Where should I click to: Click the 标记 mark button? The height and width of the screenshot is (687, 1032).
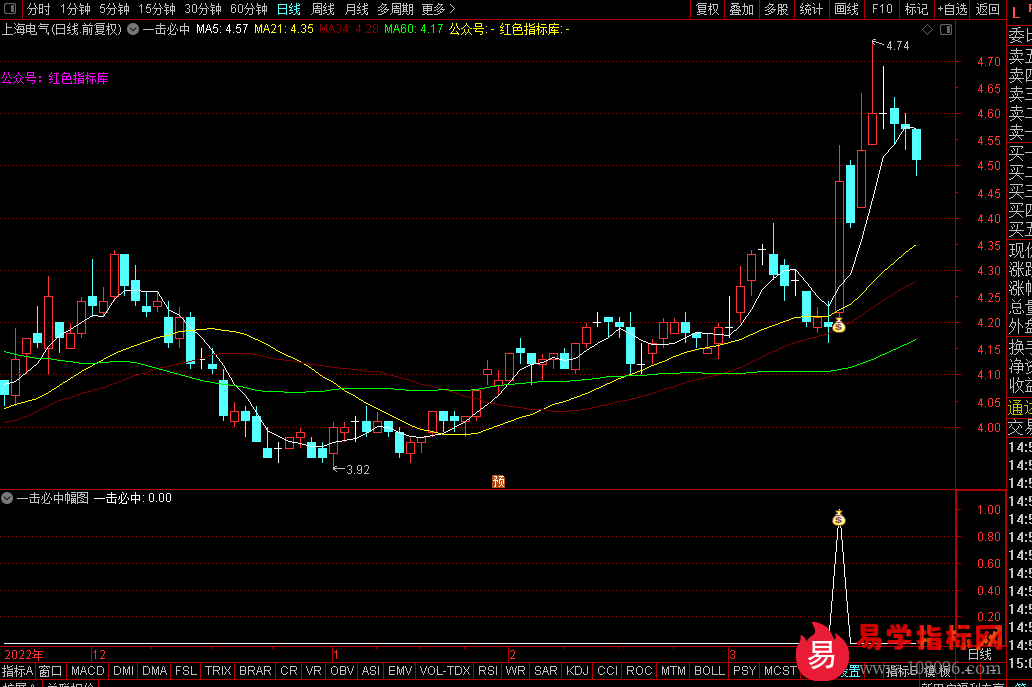pyautogui.click(x=916, y=9)
